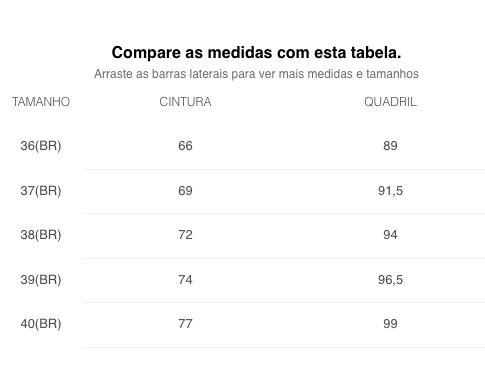The width and height of the screenshot is (485, 392).
Task: Select the 38(BR) size row label
Action: [x=41, y=235]
